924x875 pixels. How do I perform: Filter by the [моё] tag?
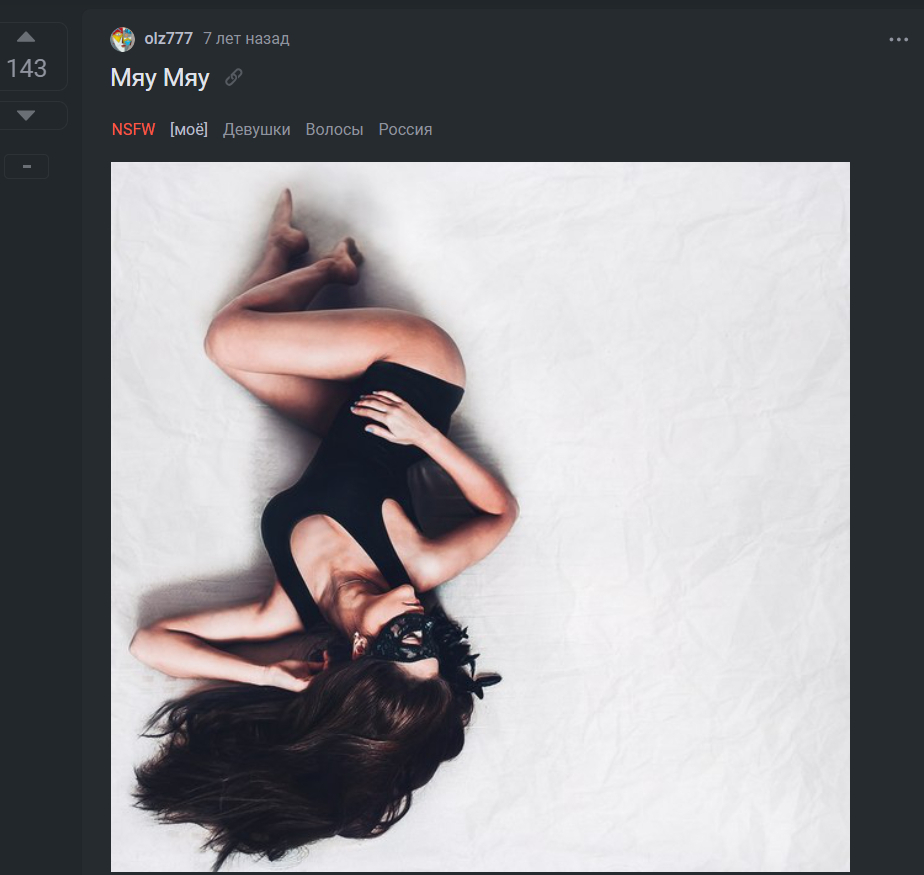tap(189, 130)
